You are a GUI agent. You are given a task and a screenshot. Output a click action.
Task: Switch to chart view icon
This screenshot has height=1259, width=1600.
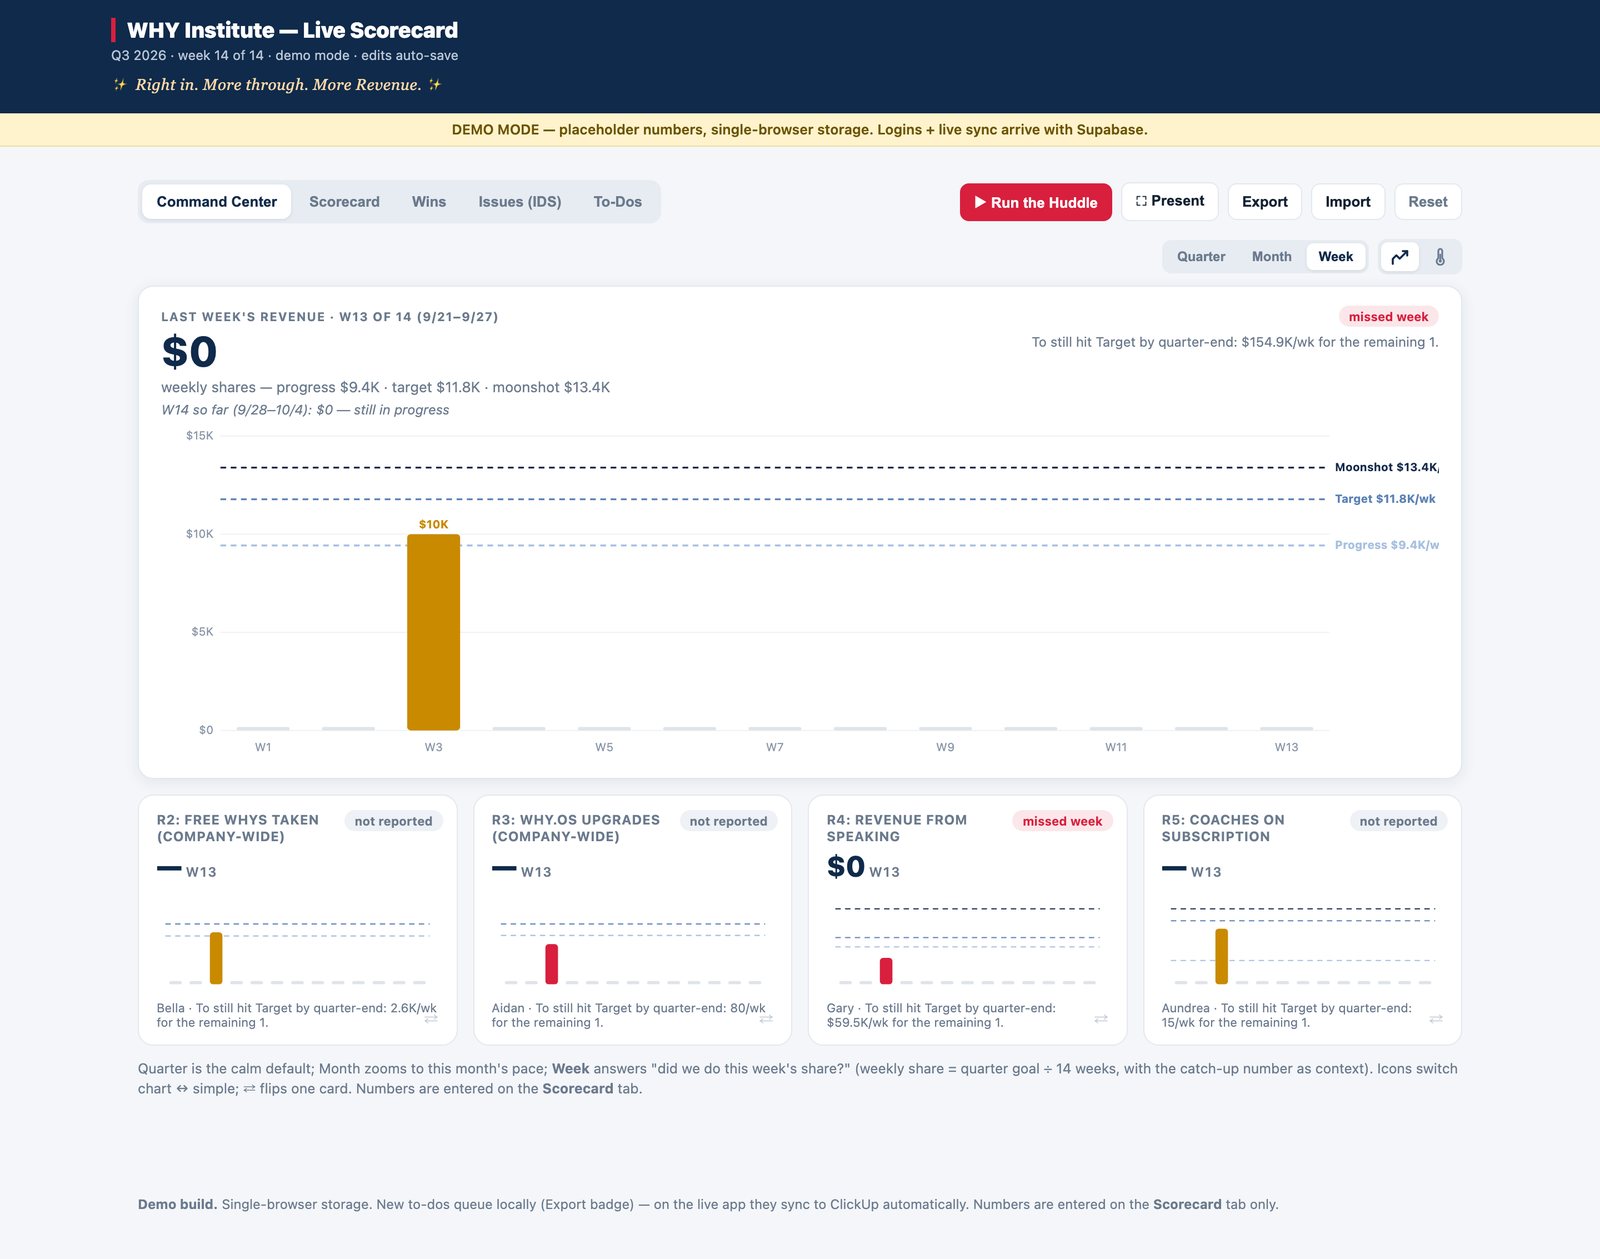pyautogui.click(x=1400, y=257)
